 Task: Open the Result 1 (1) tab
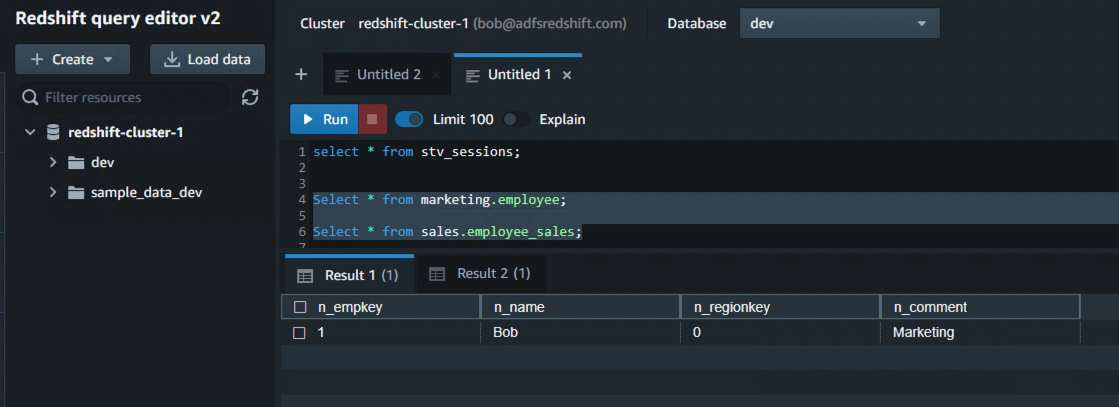pos(348,275)
